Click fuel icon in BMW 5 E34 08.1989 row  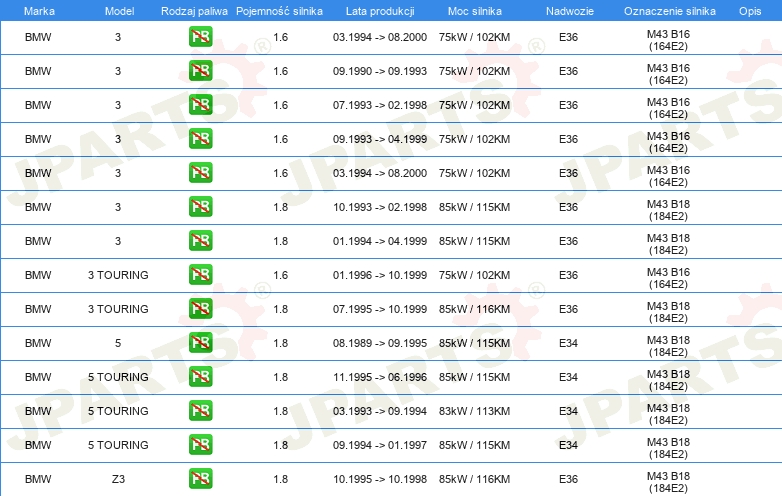(200, 343)
